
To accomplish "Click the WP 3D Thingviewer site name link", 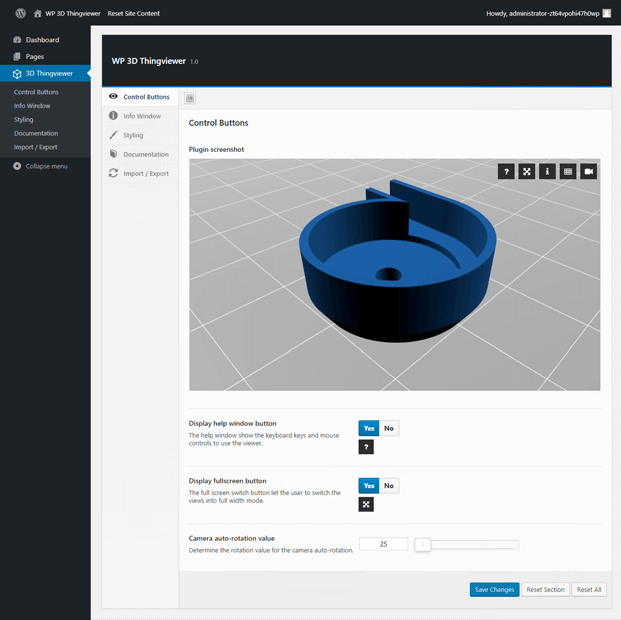I will coord(73,13).
